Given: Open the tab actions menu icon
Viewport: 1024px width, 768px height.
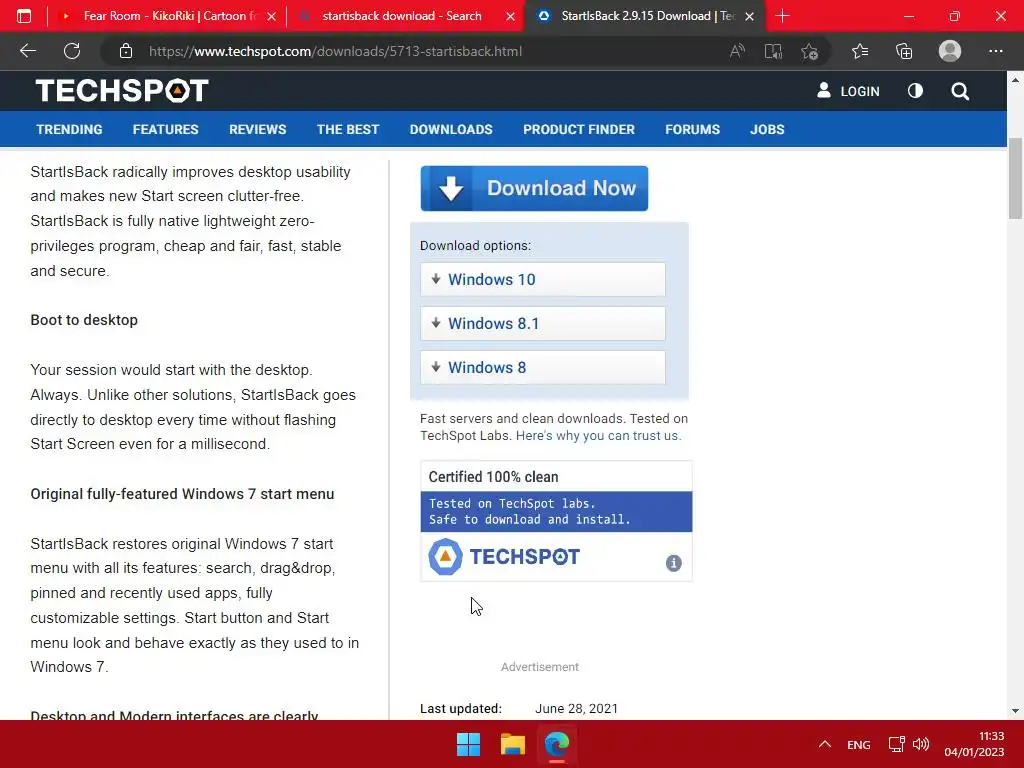Looking at the screenshot, I should click(x=24, y=16).
